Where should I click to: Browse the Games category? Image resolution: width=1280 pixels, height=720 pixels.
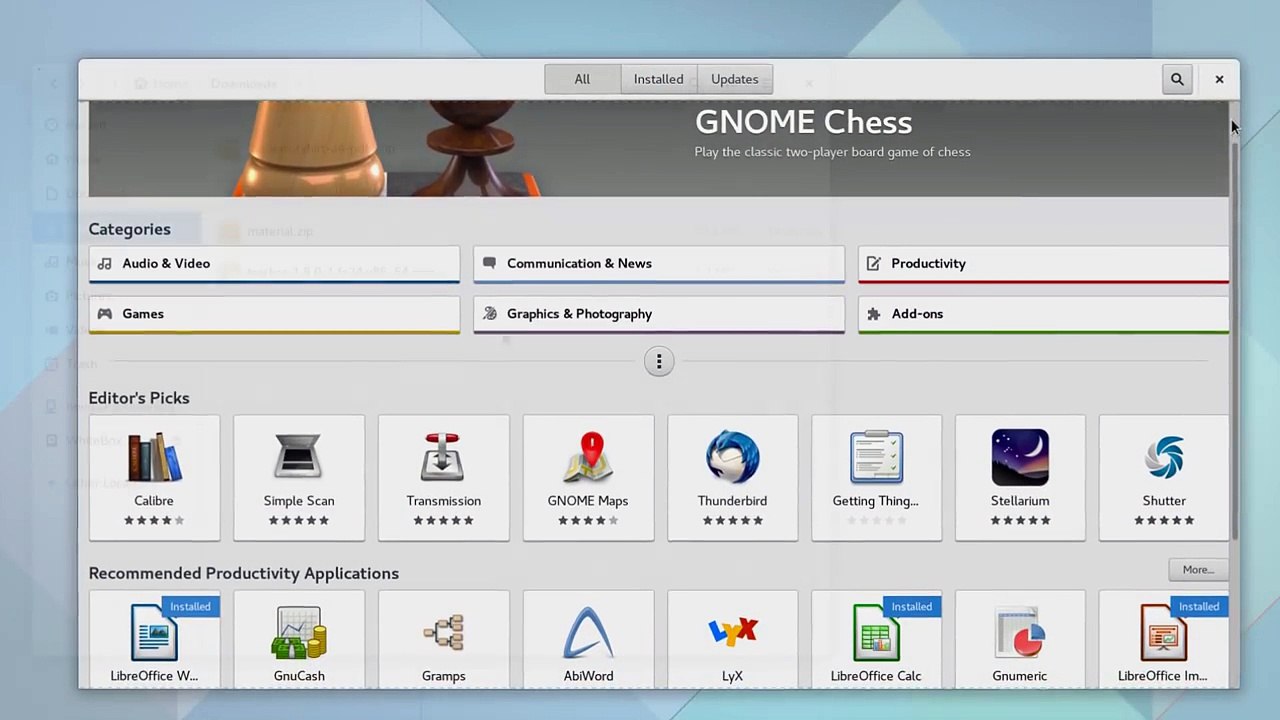pos(274,315)
